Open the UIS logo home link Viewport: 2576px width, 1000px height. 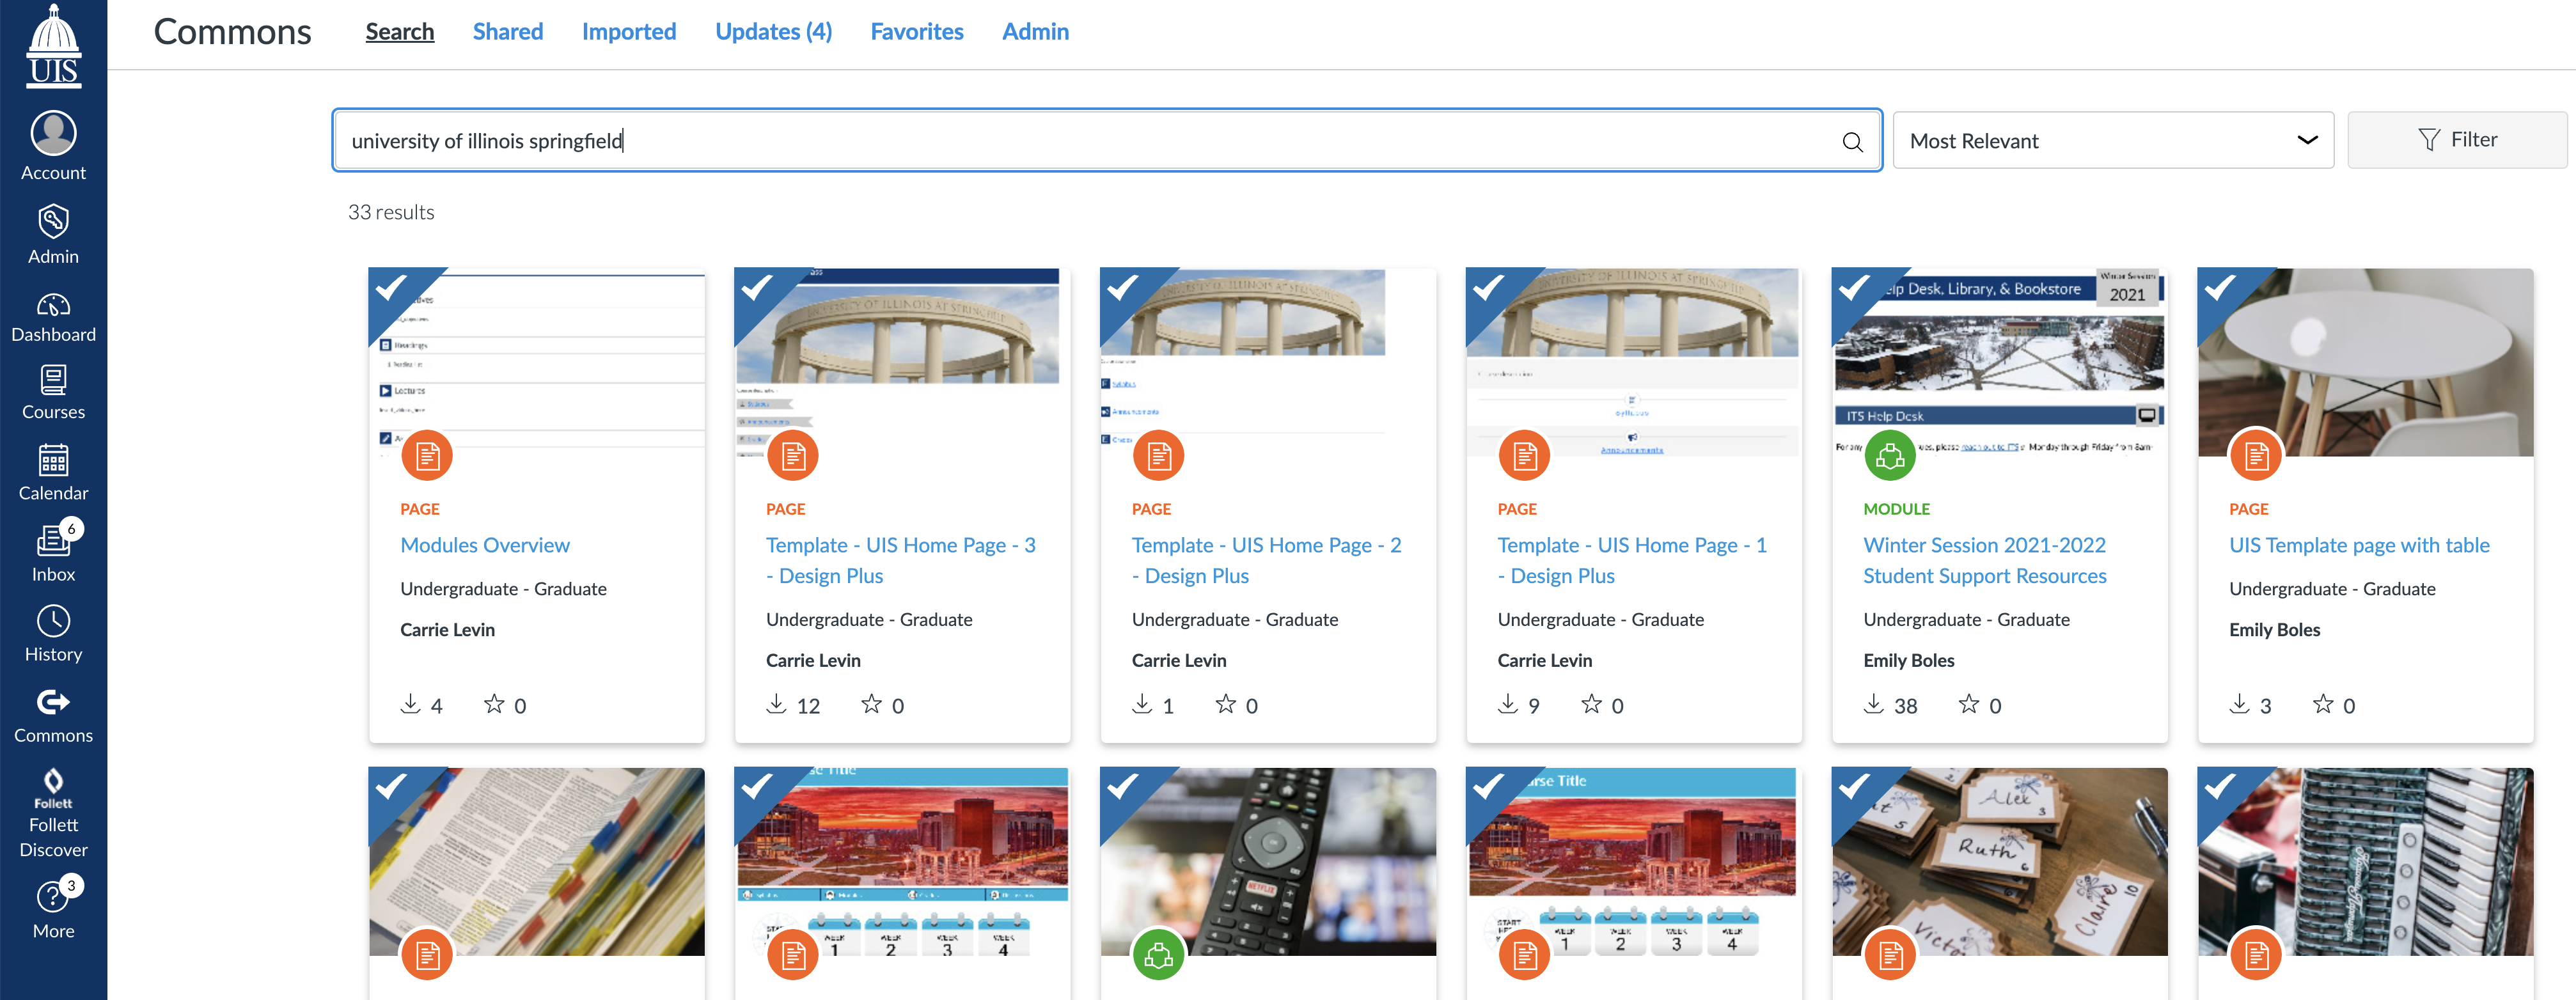53,46
